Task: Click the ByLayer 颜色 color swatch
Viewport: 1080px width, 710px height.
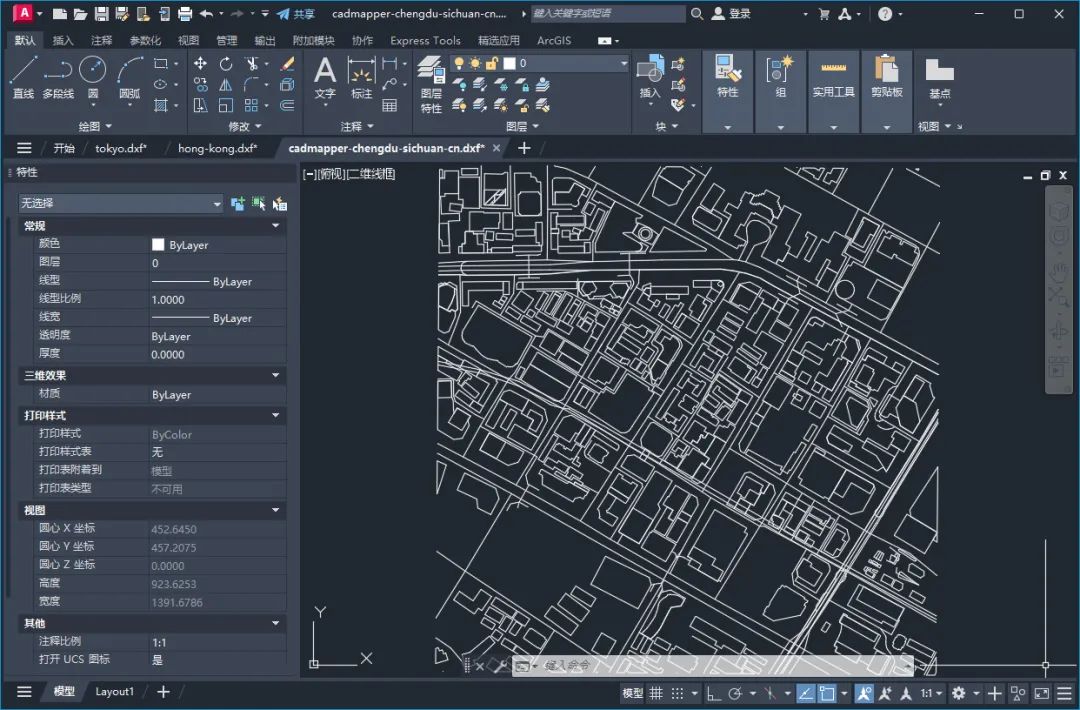Action: pyautogui.click(x=158, y=244)
